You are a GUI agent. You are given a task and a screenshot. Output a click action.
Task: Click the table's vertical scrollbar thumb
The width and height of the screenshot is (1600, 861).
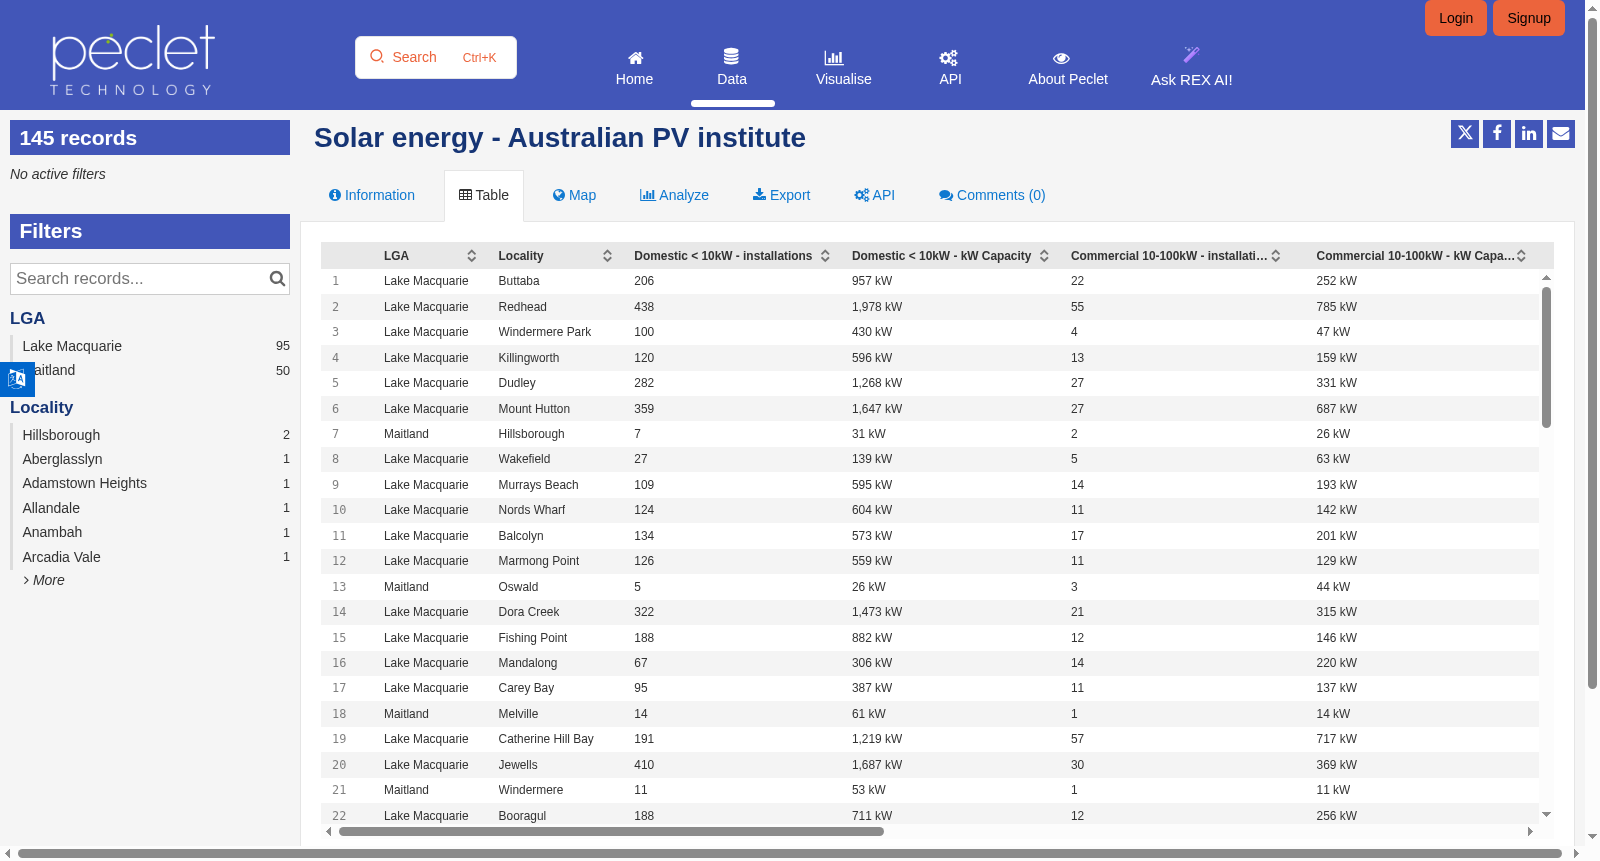[1546, 357]
